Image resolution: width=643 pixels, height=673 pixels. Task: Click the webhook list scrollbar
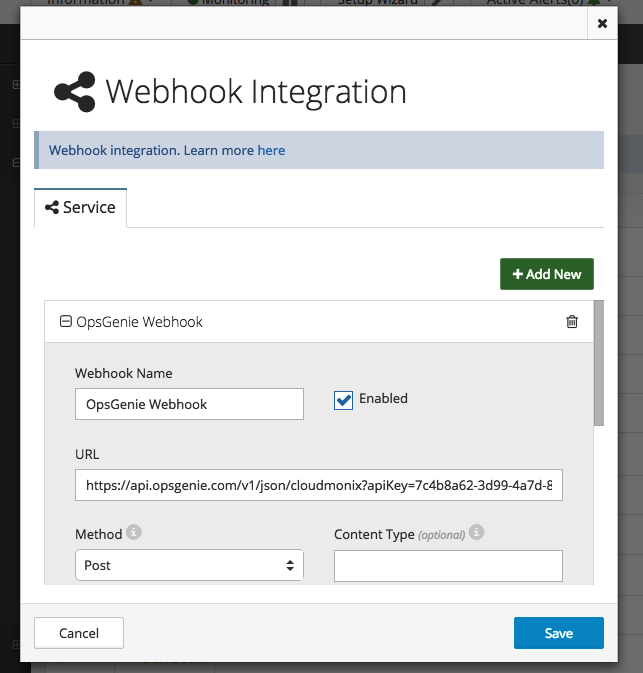click(x=599, y=363)
